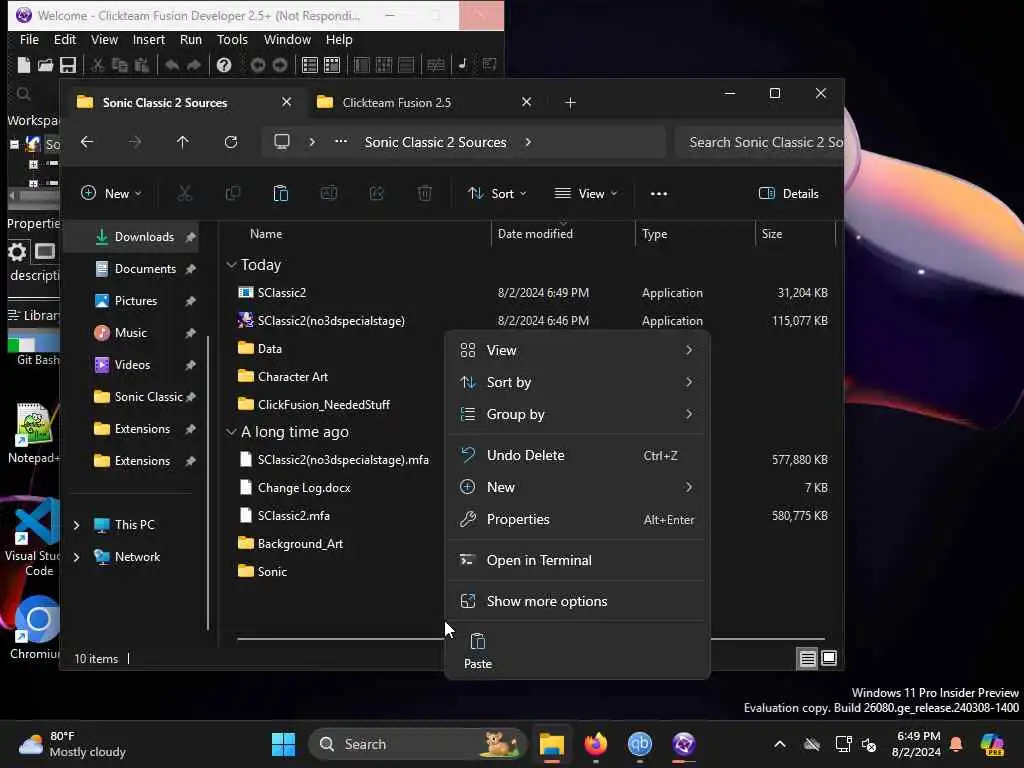The image size is (1024, 768).
Task: Click the Save floppy icon in Clickteam Fusion
Action: coord(68,65)
